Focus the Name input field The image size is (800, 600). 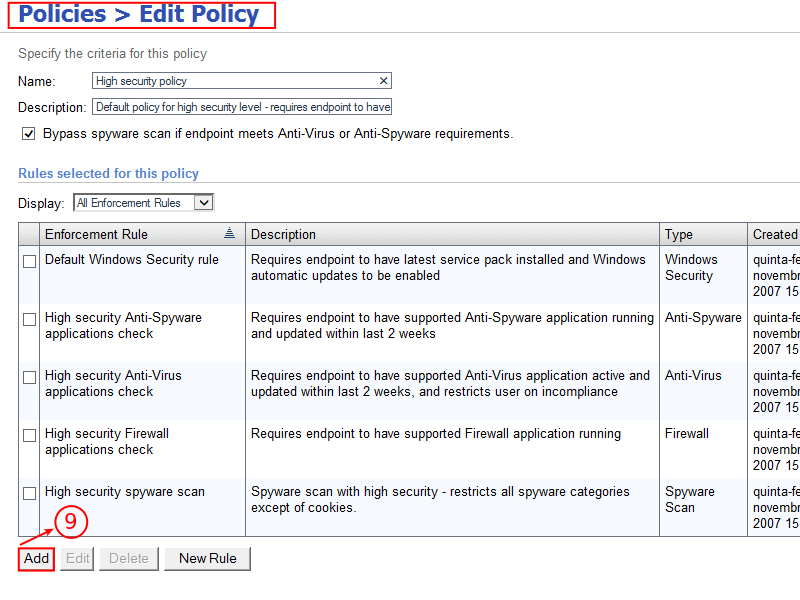tap(242, 81)
